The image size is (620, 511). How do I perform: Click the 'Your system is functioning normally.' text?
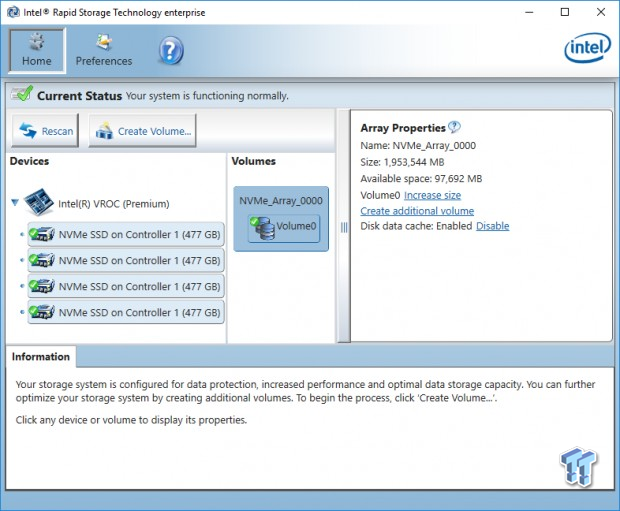click(207, 96)
